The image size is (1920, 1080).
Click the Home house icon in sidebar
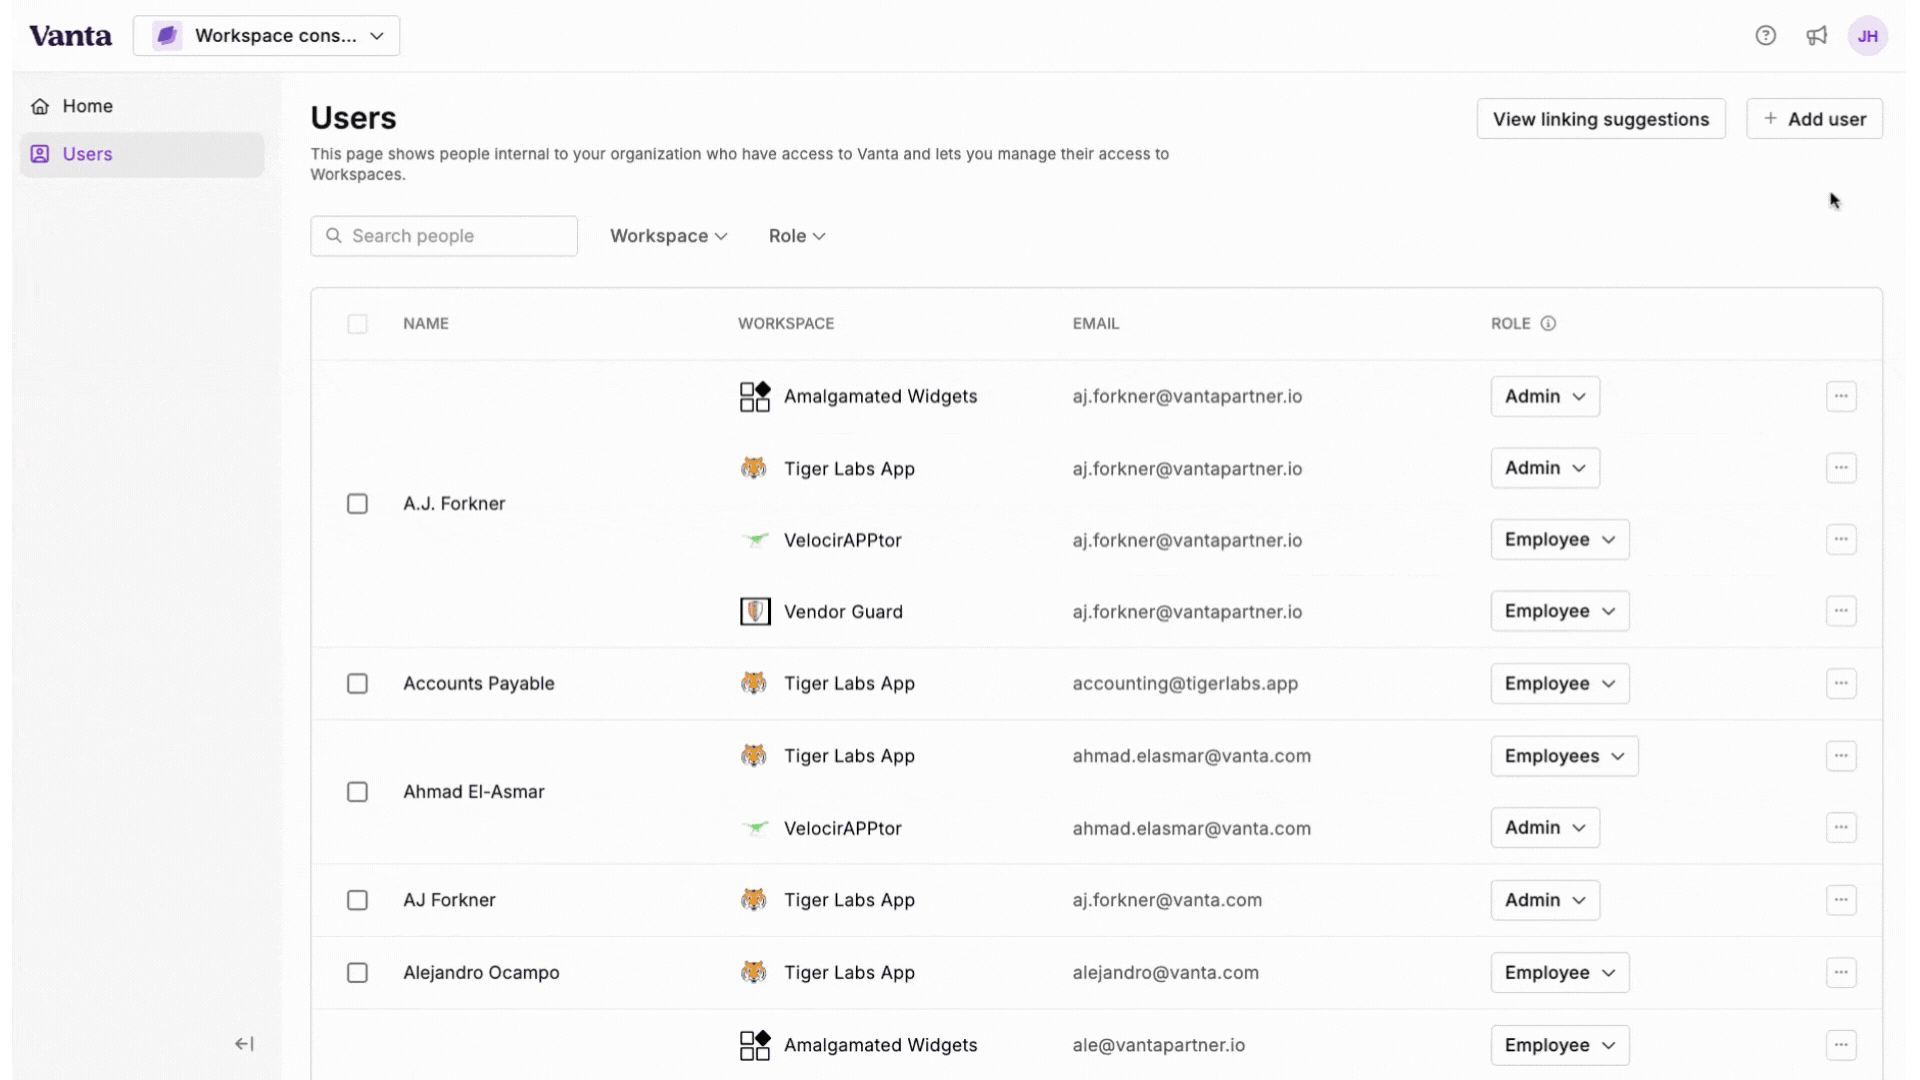pyautogui.click(x=40, y=106)
